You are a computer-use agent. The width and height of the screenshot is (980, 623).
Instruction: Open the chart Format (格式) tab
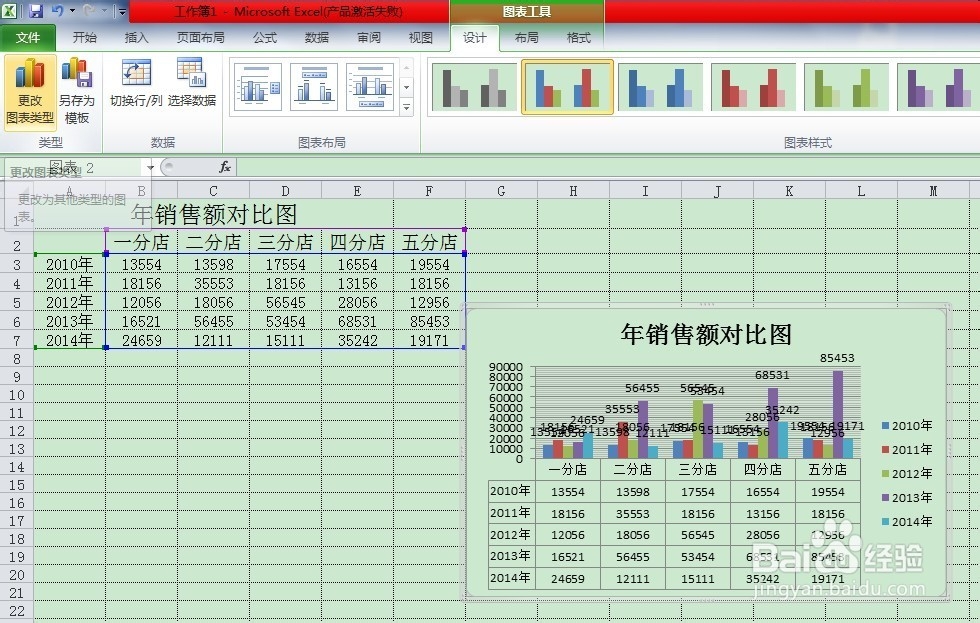pyautogui.click(x=578, y=37)
